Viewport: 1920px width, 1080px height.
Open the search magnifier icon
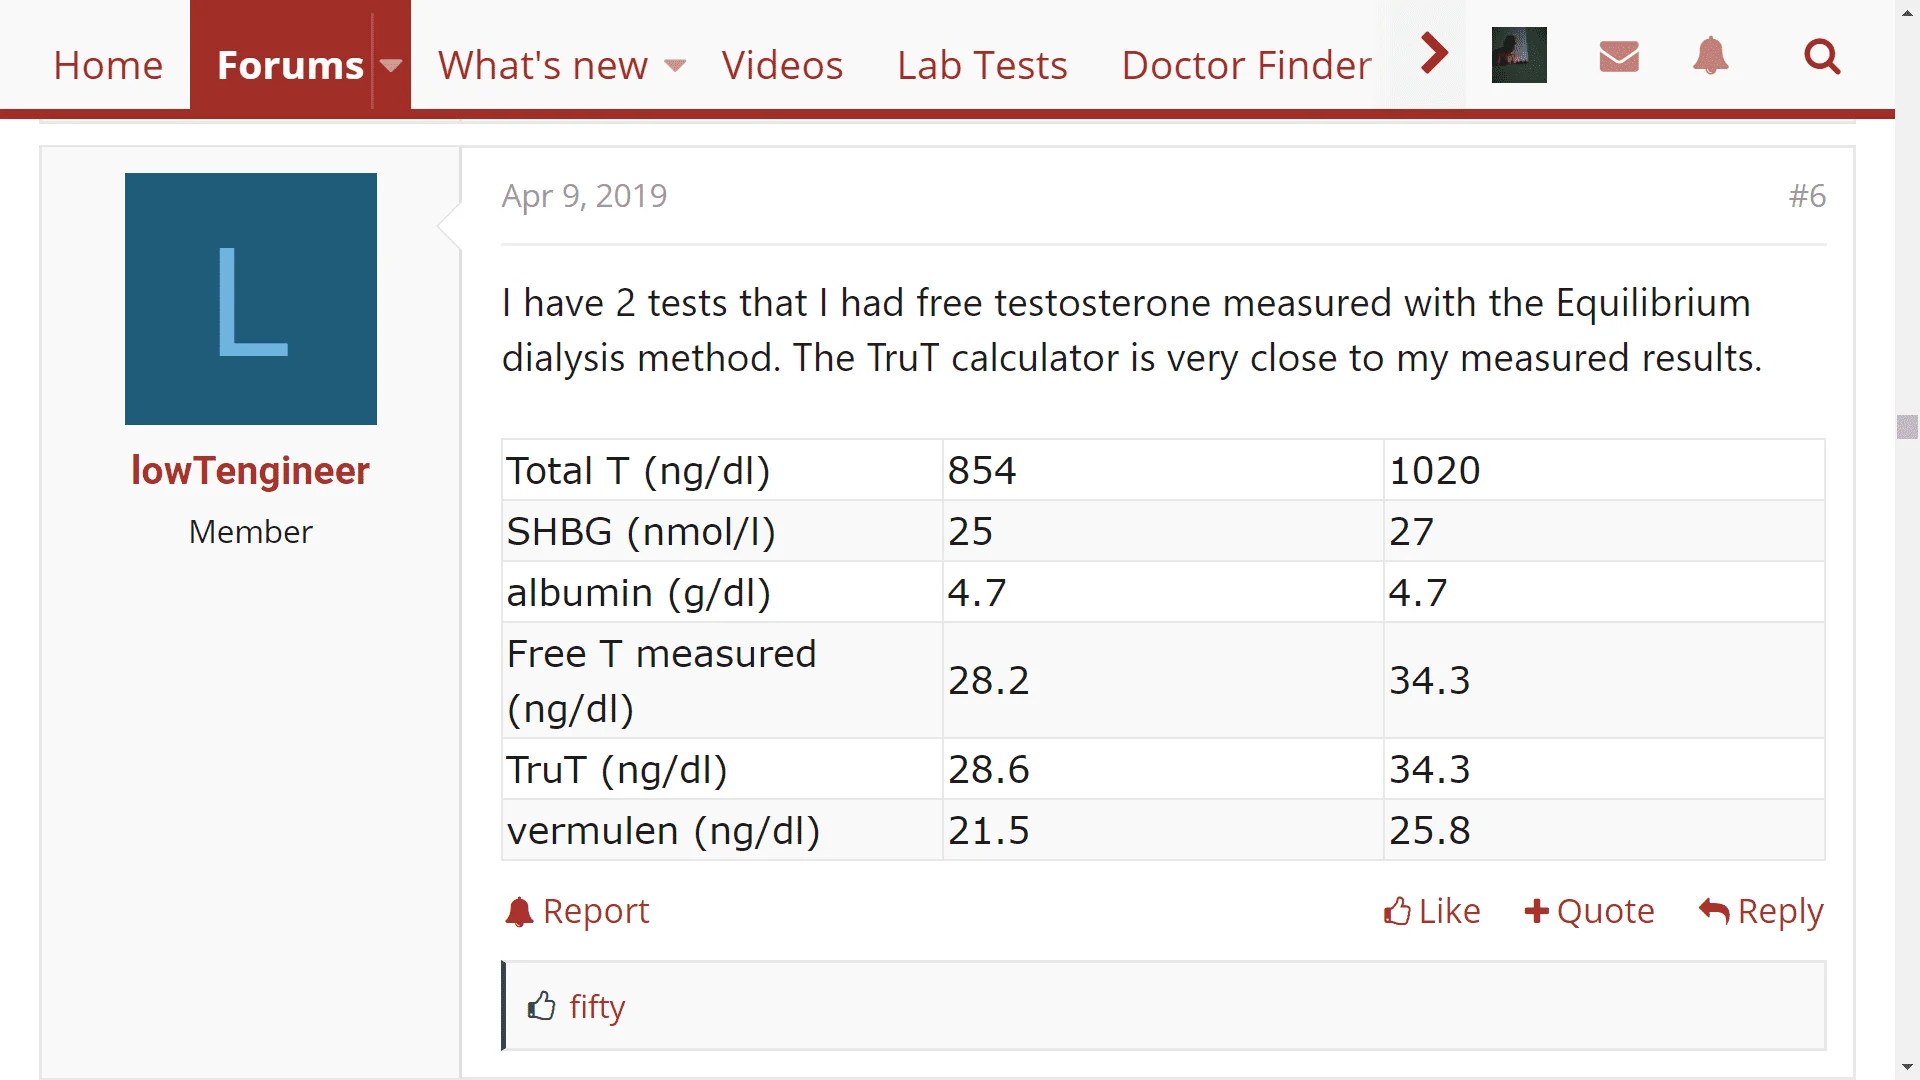click(x=1822, y=56)
